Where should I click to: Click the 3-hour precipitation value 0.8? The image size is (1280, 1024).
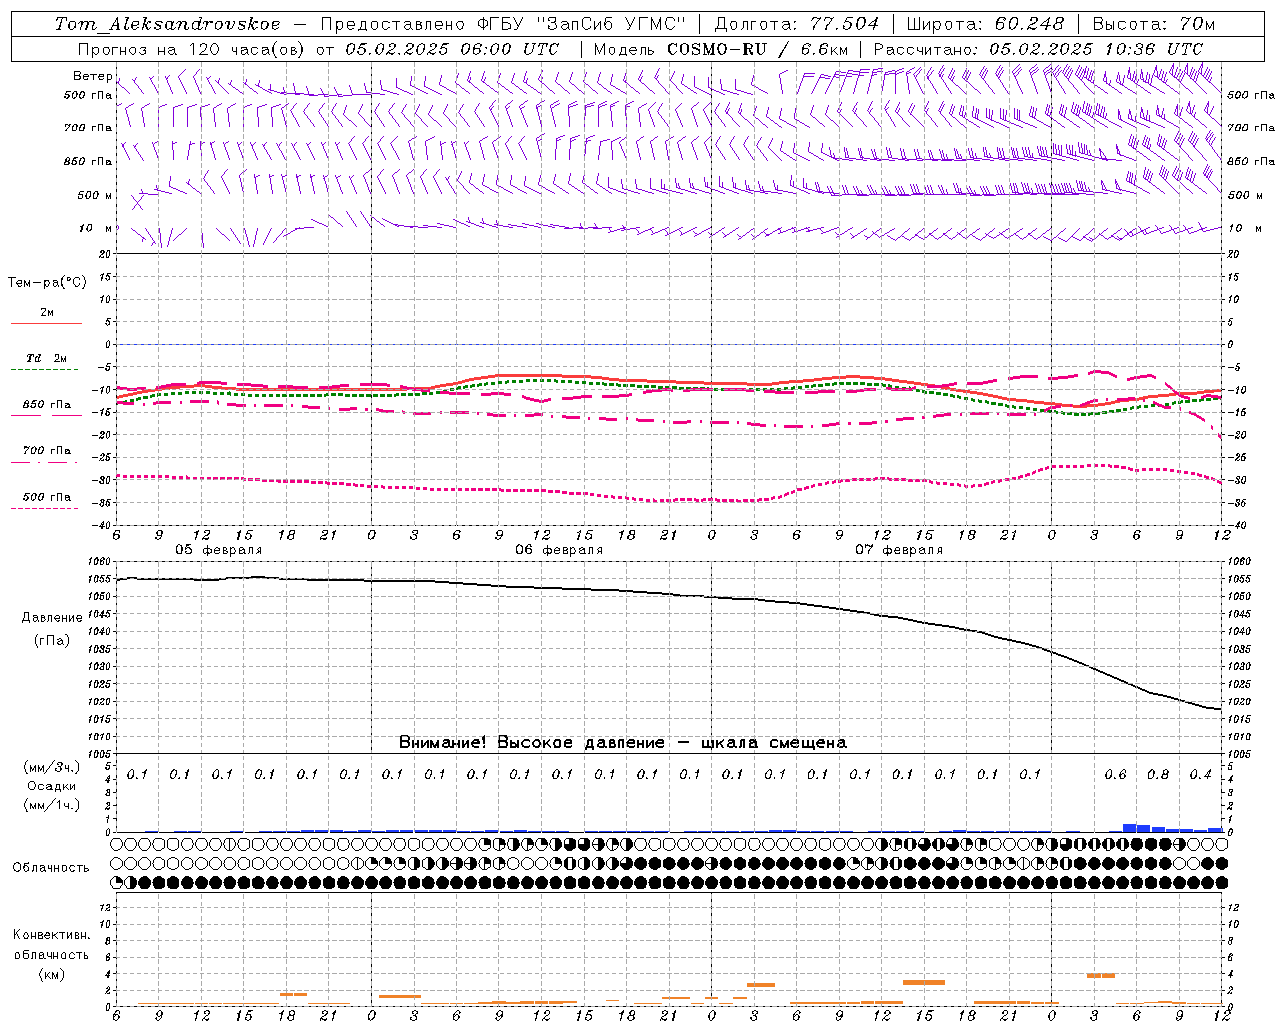pyautogui.click(x=1158, y=774)
